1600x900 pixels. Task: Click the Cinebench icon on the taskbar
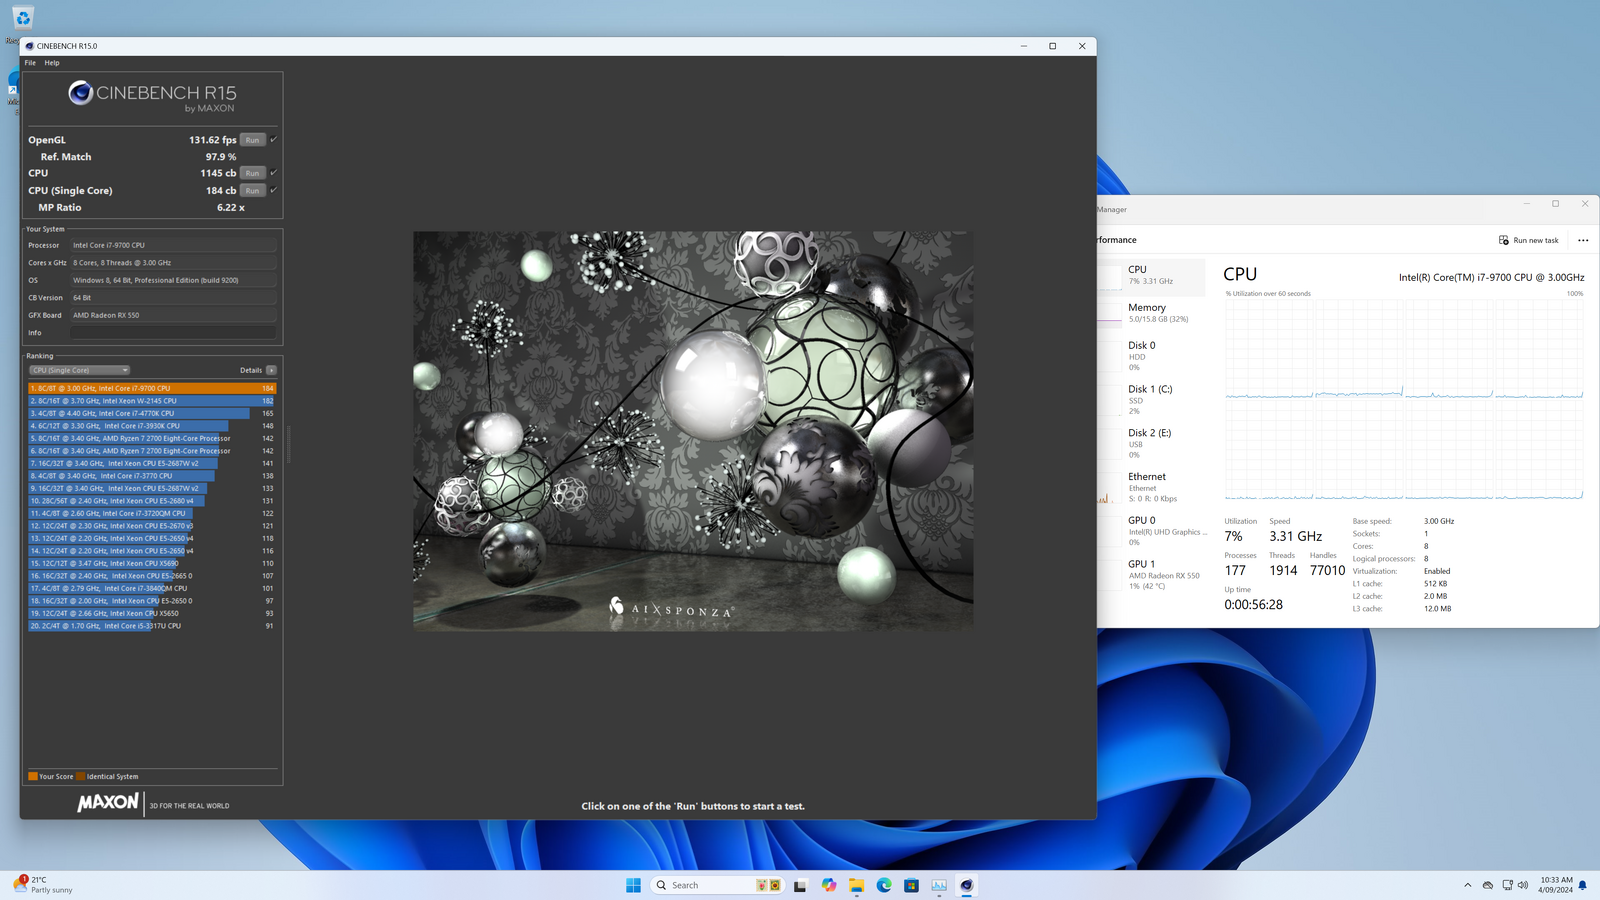click(x=967, y=885)
